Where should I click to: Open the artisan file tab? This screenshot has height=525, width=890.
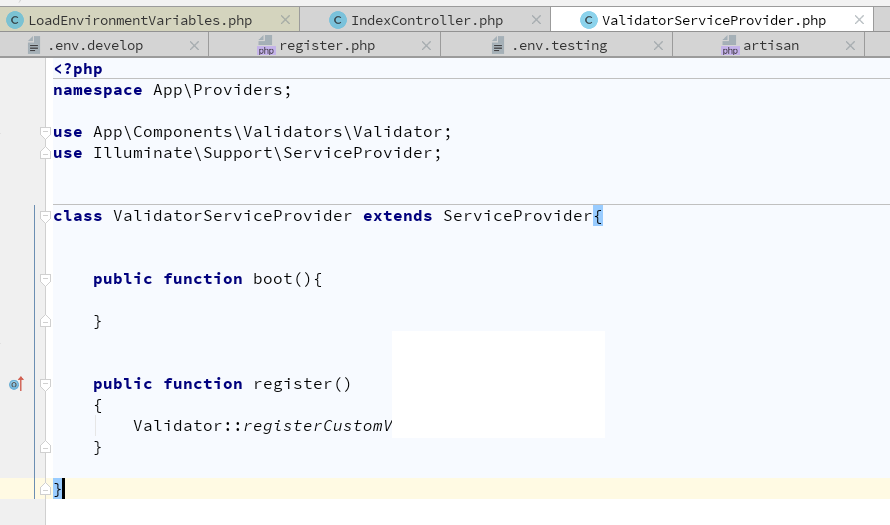[x=770, y=45]
